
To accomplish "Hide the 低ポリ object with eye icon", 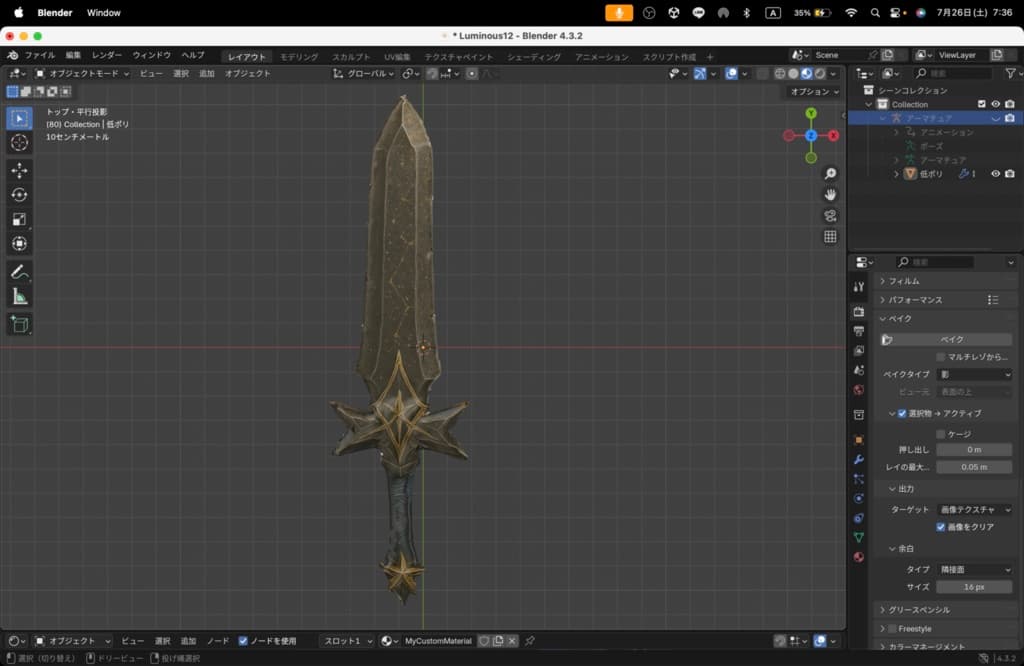I will pos(995,174).
